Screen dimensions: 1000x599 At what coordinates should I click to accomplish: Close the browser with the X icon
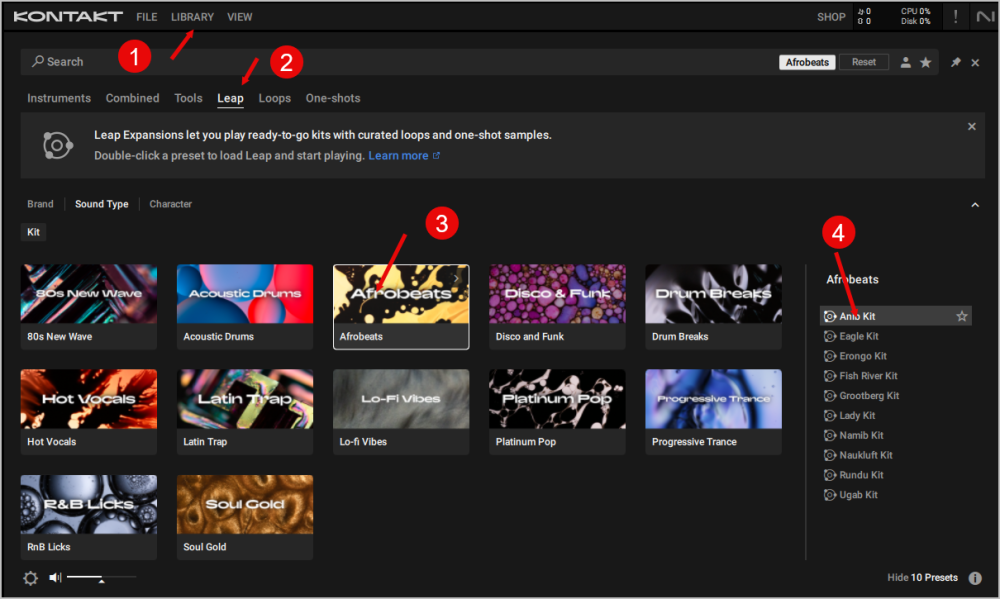click(x=975, y=63)
